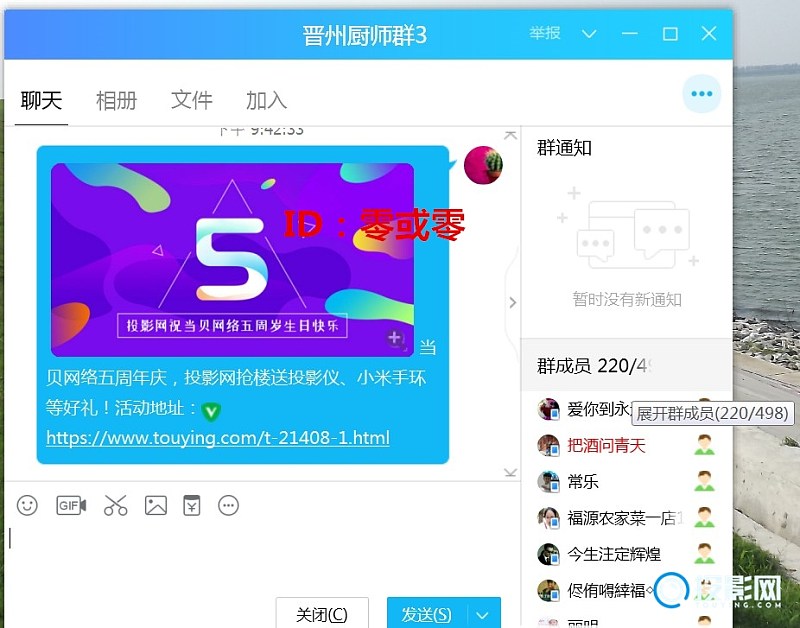Select member 爱你到永
The width and height of the screenshot is (800, 628).
coord(599,409)
